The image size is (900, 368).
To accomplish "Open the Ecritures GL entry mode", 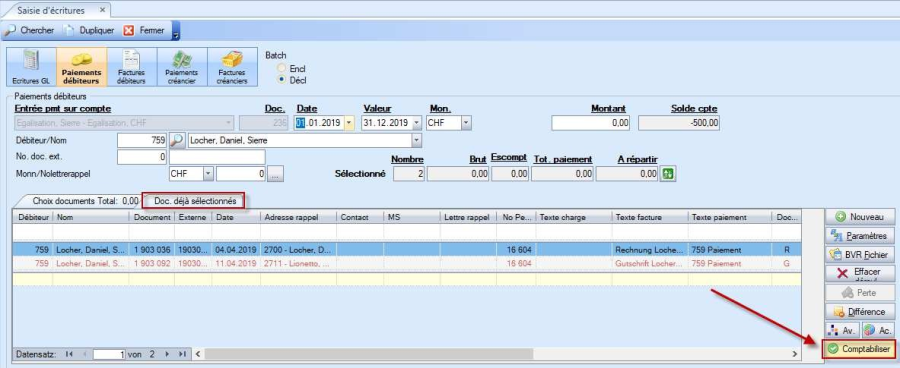I will tap(31, 67).
